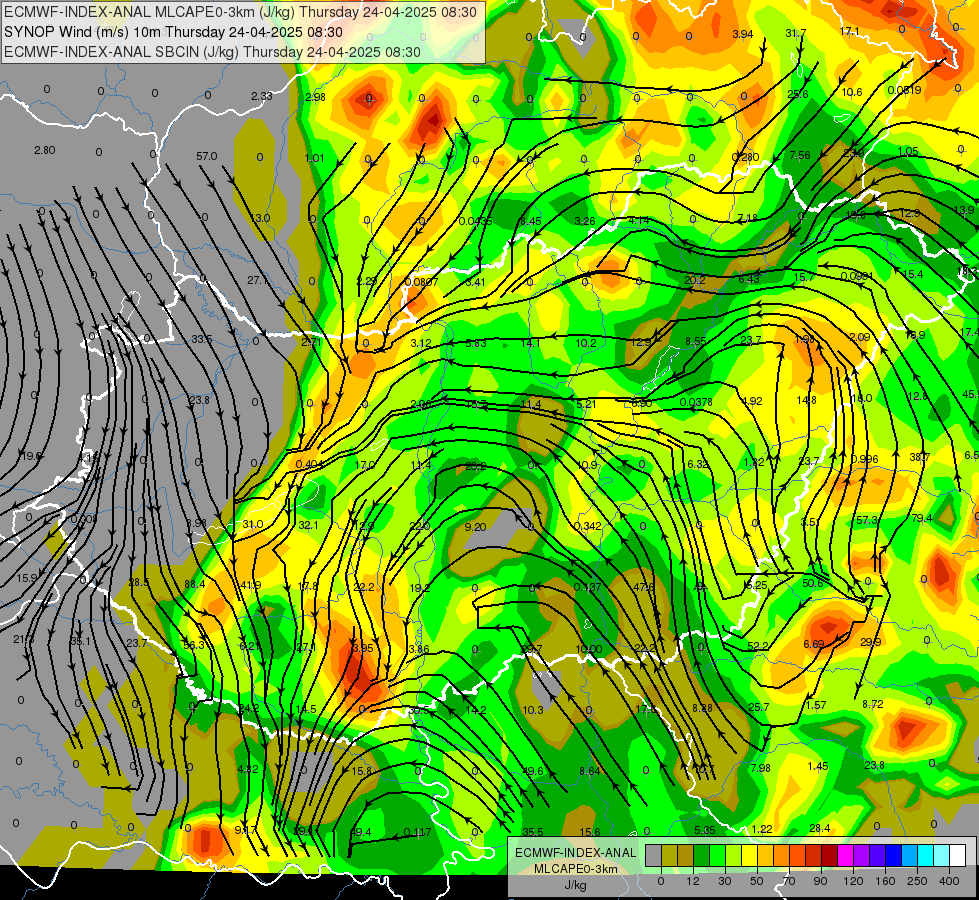
Task: Click the J/kg unit label in the legend
Action: click(575, 885)
